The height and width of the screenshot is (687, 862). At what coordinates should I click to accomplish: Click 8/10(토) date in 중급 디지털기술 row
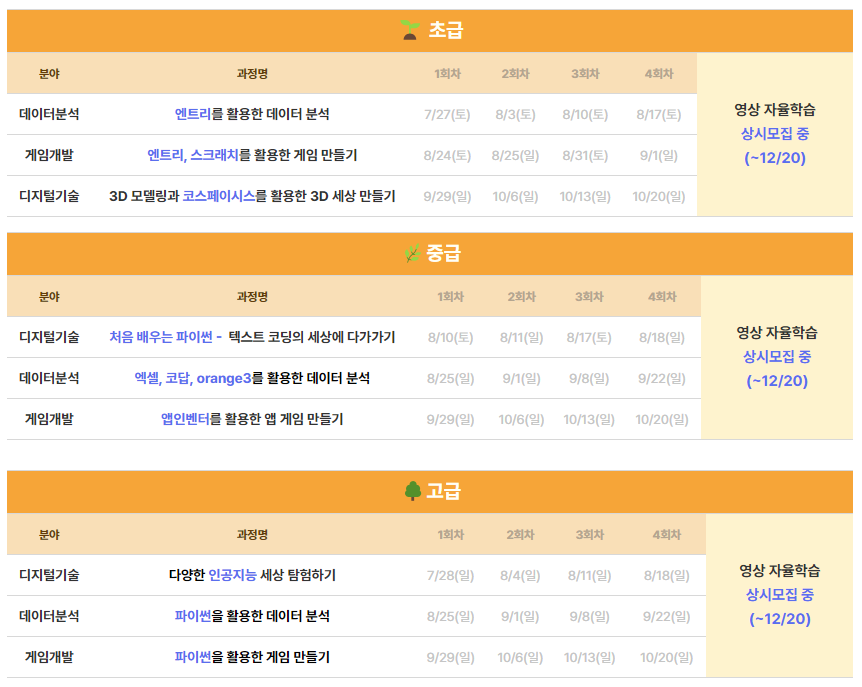point(450,338)
